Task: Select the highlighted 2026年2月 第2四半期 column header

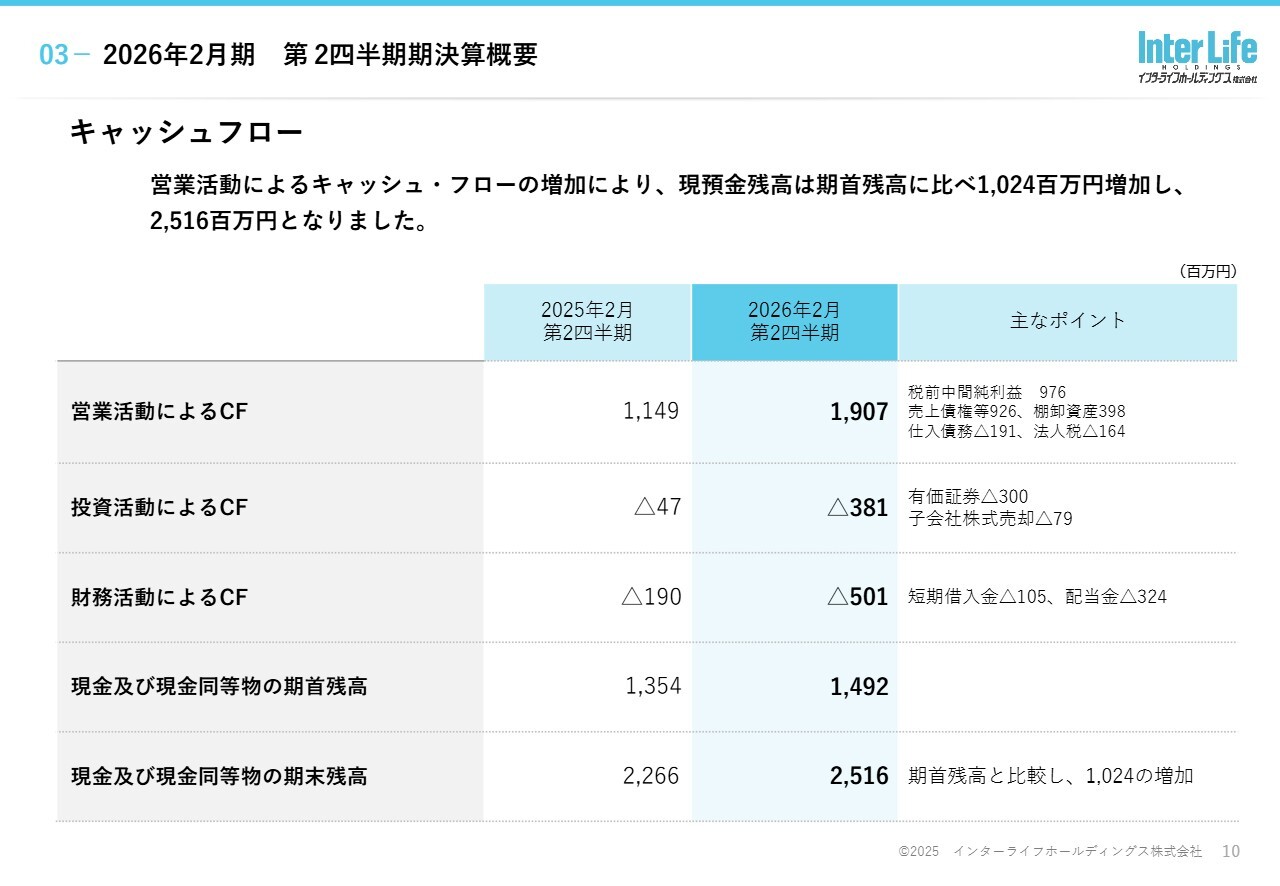Action: (x=794, y=322)
